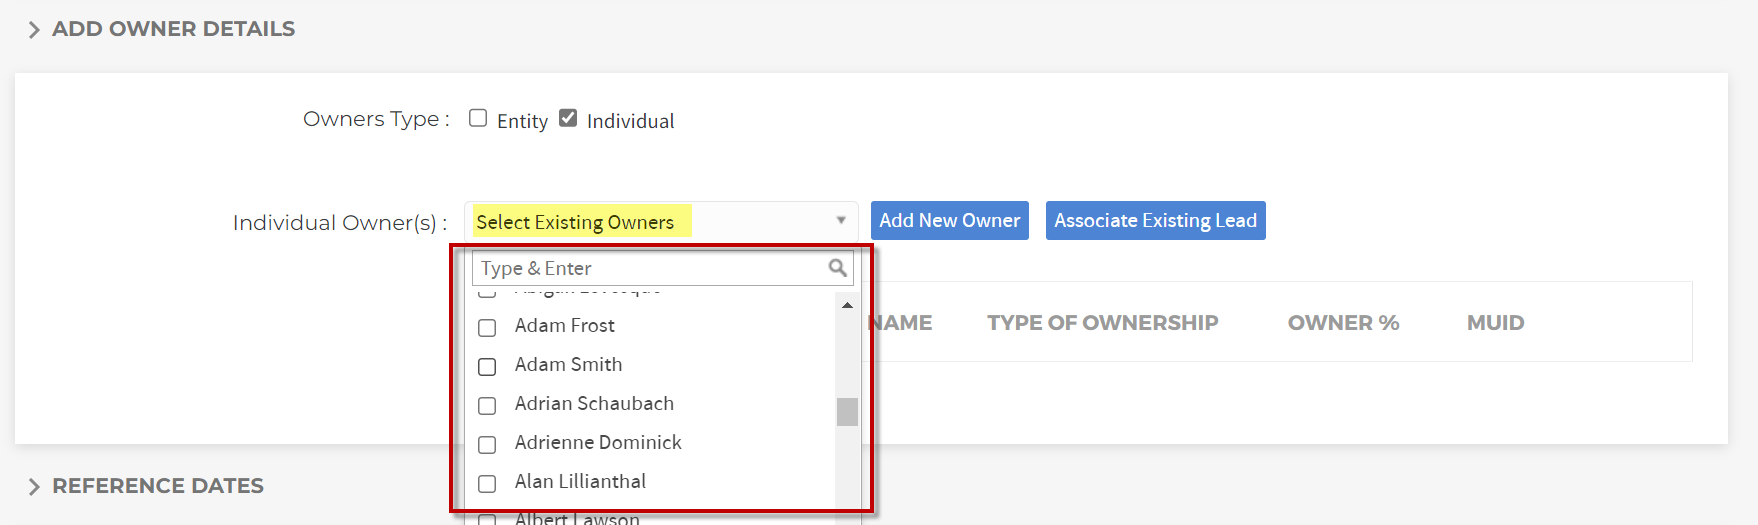Mark the Alan Lillianthal checkbox

(487, 484)
